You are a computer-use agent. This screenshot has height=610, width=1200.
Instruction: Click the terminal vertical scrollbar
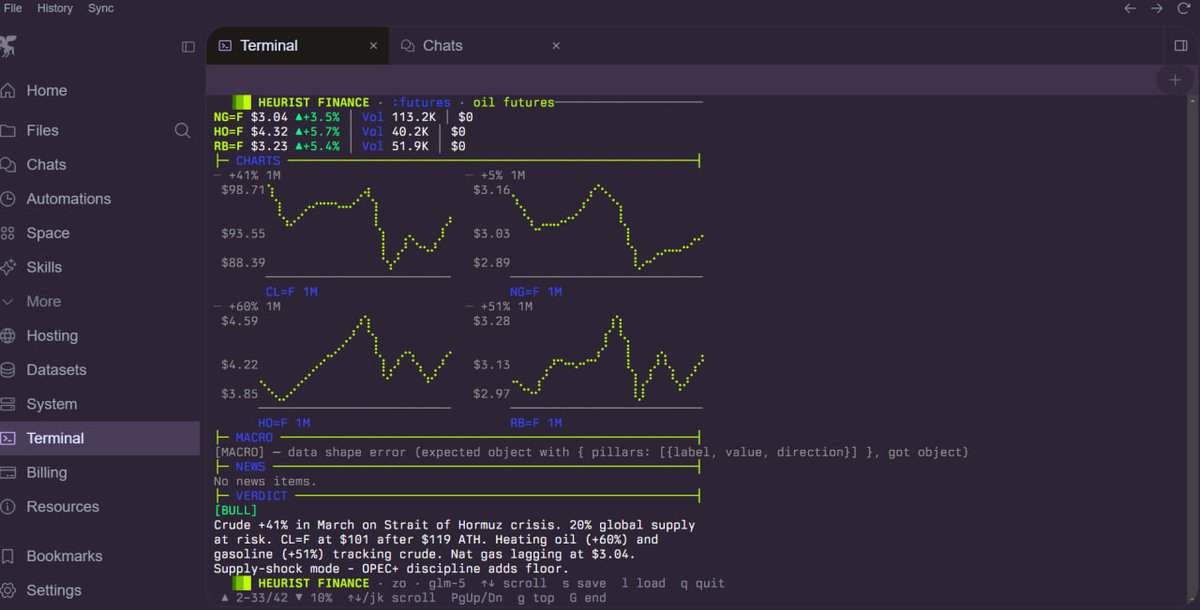point(1193,350)
